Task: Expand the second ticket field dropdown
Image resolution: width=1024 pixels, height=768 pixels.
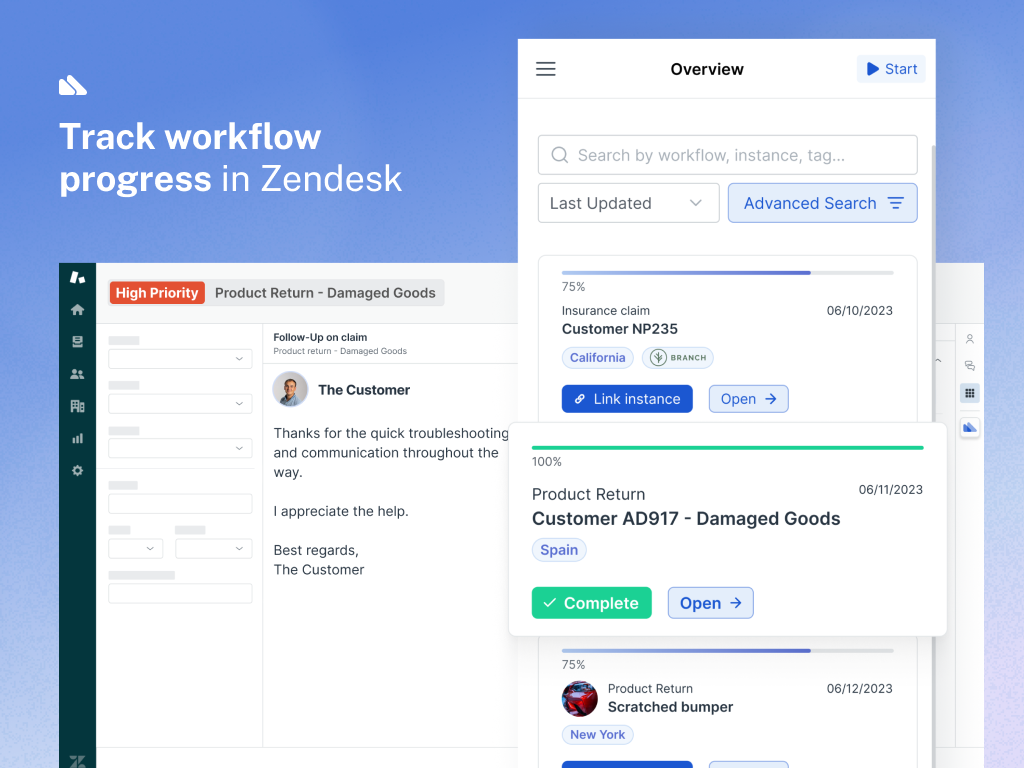Action: (x=180, y=404)
